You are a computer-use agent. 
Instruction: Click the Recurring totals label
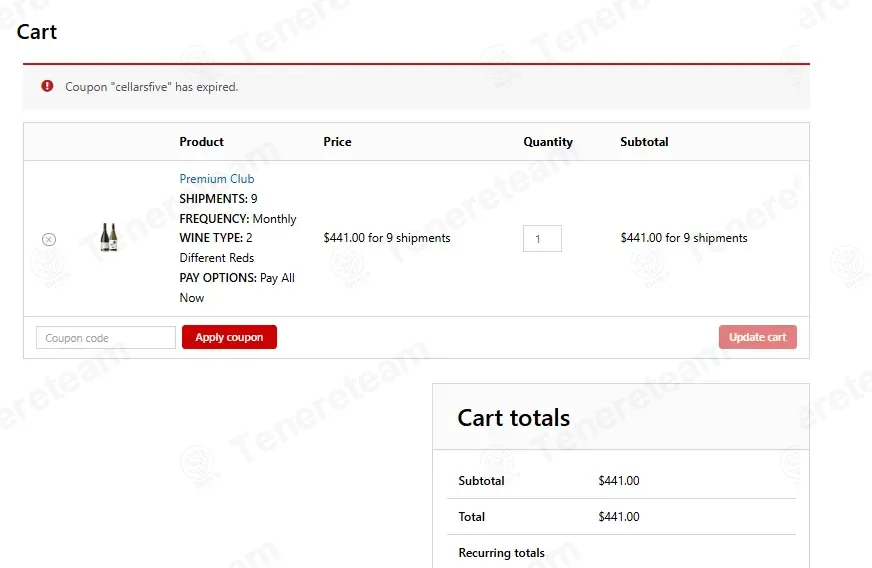pos(501,553)
